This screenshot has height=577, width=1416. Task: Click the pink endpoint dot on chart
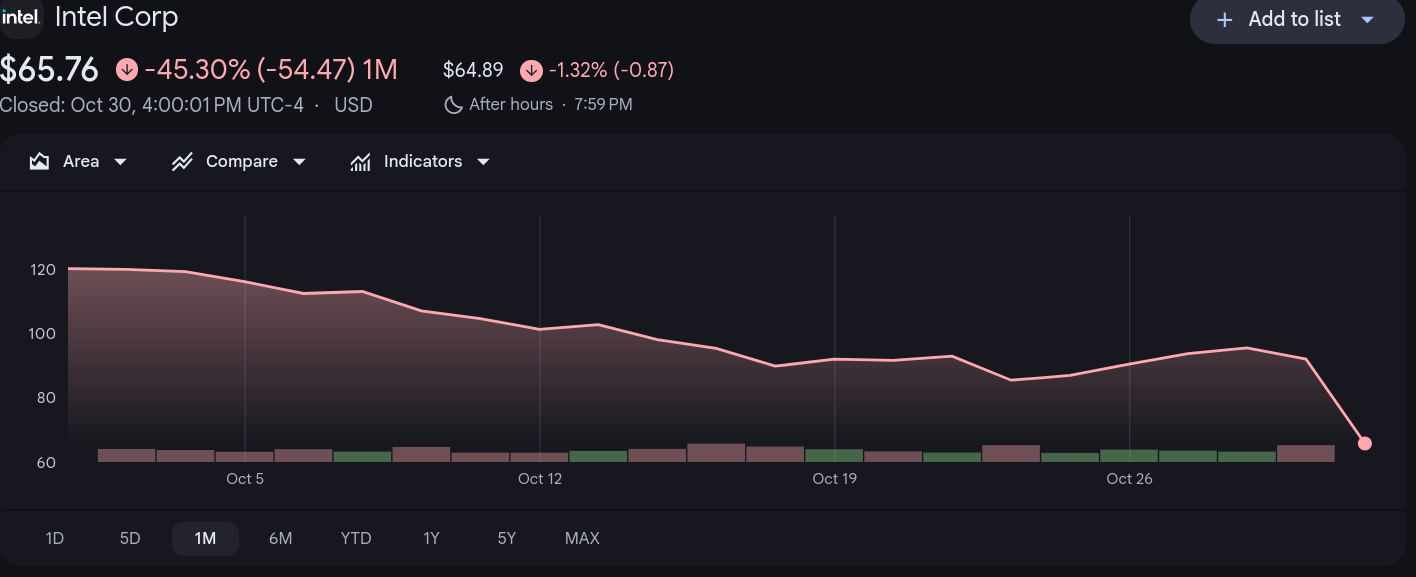[1365, 443]
